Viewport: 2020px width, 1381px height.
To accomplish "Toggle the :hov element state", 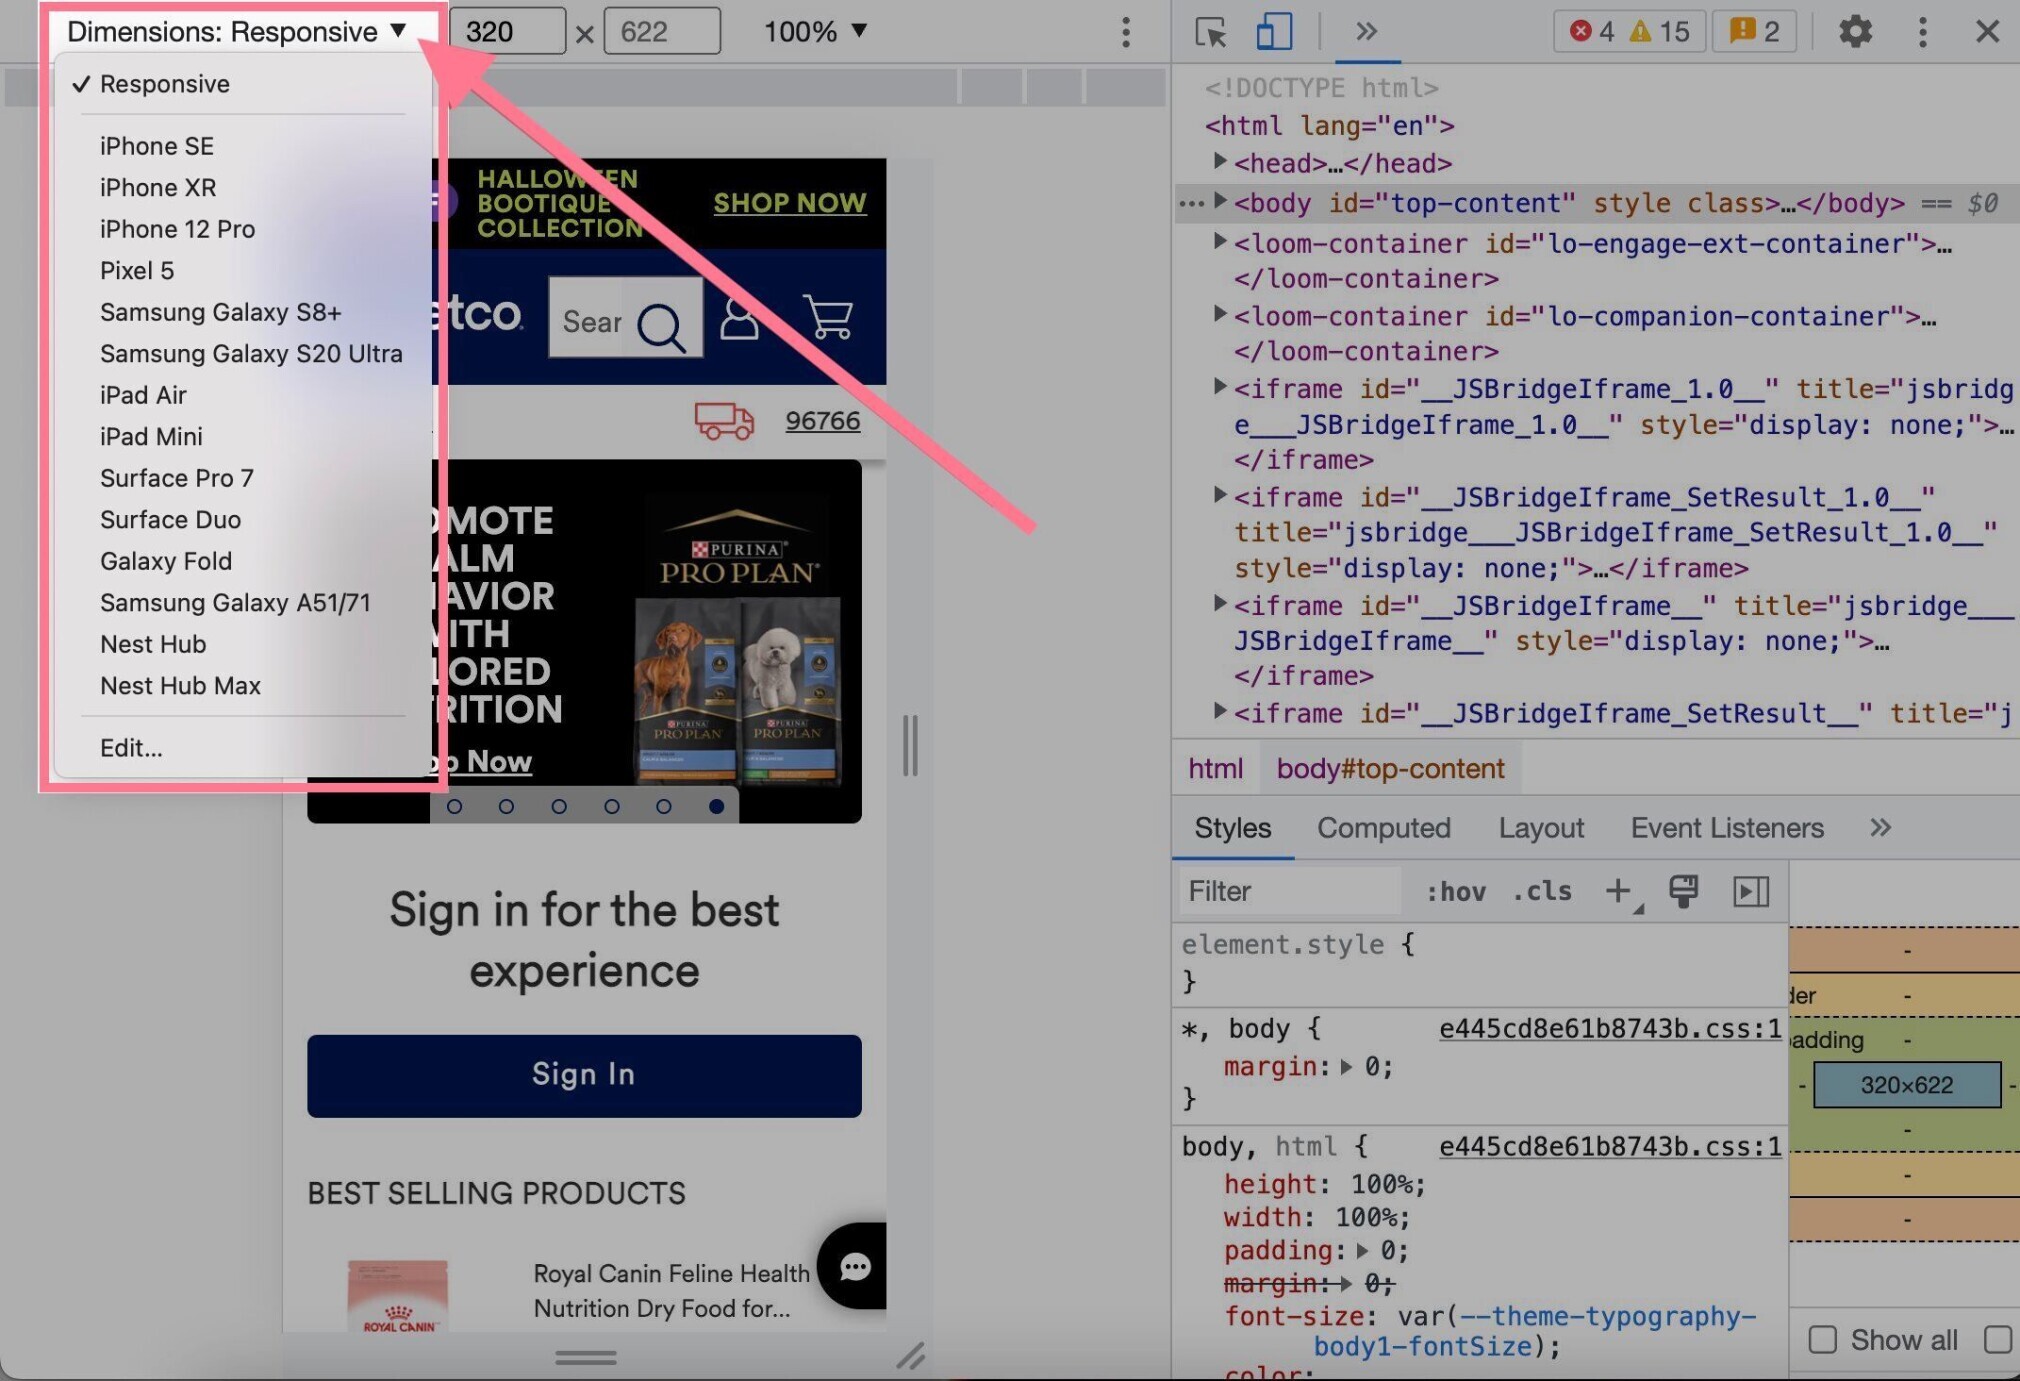I will pyautogui.click(x=1456, y=891).
